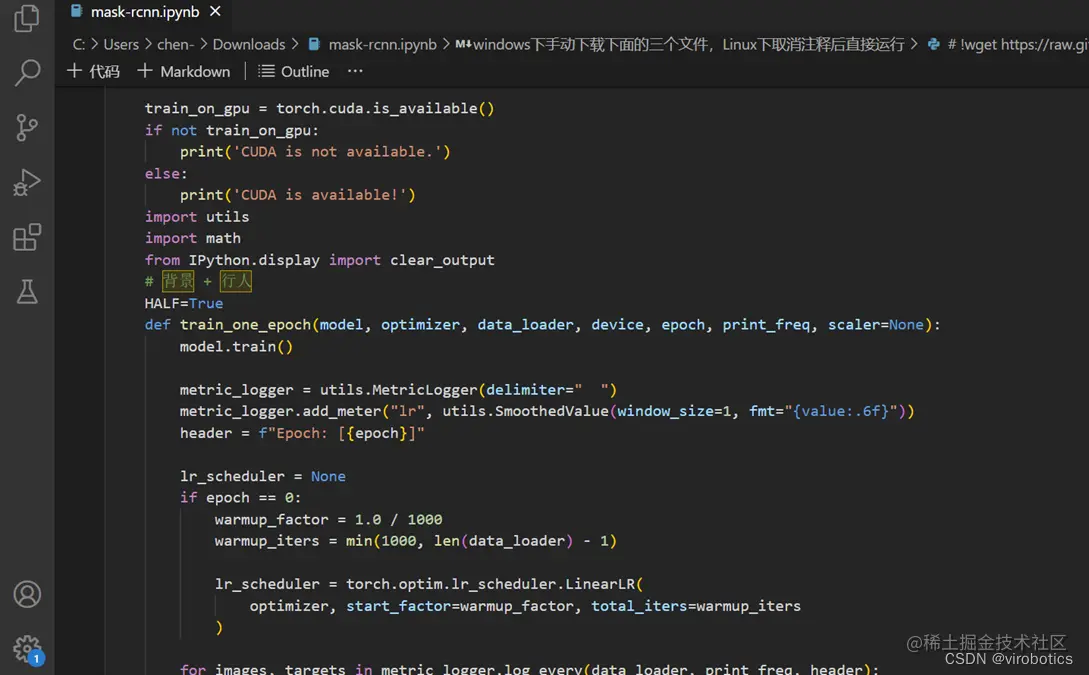Click start_factor=warmup_factor argument
Viewport: 1089px width, 675px height.
pyautogui.click(x=460, y=606)
